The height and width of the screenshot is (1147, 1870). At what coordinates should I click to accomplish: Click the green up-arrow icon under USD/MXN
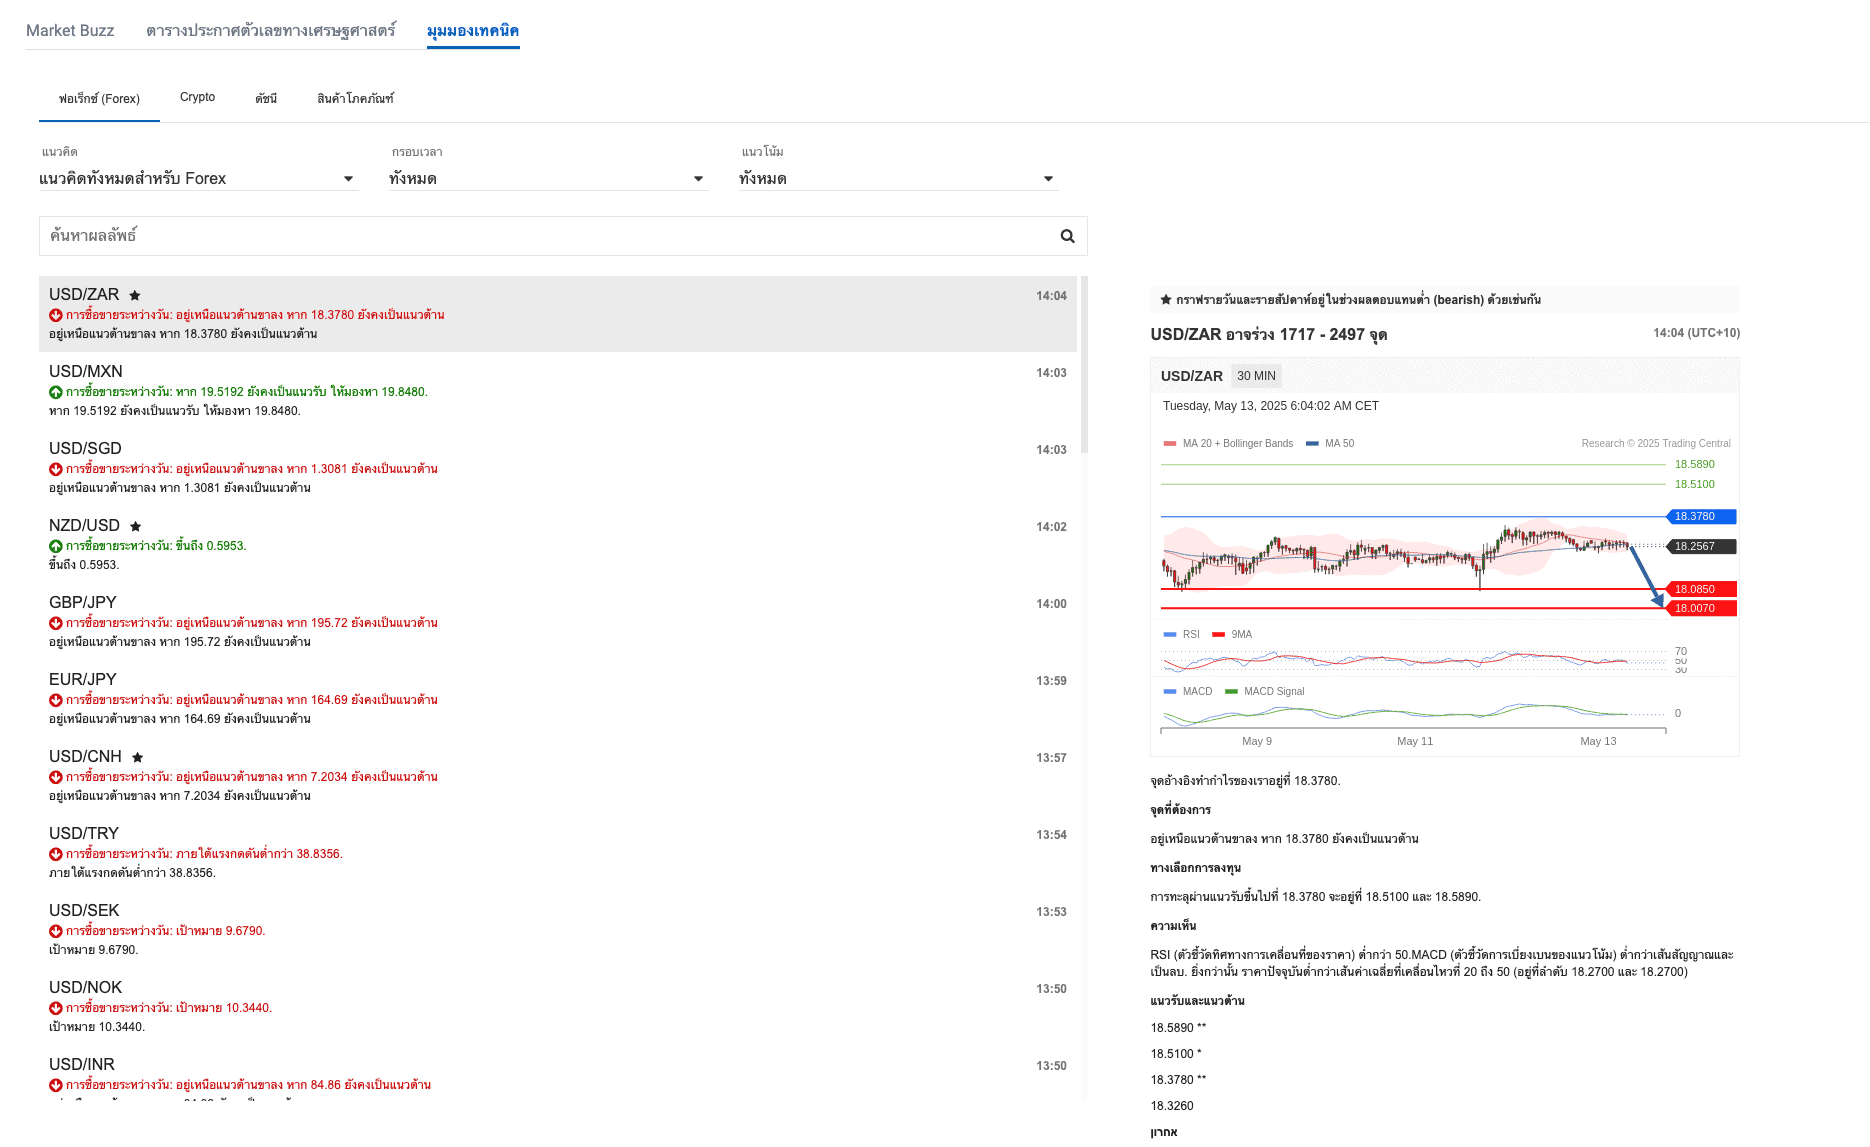(56, 392)
